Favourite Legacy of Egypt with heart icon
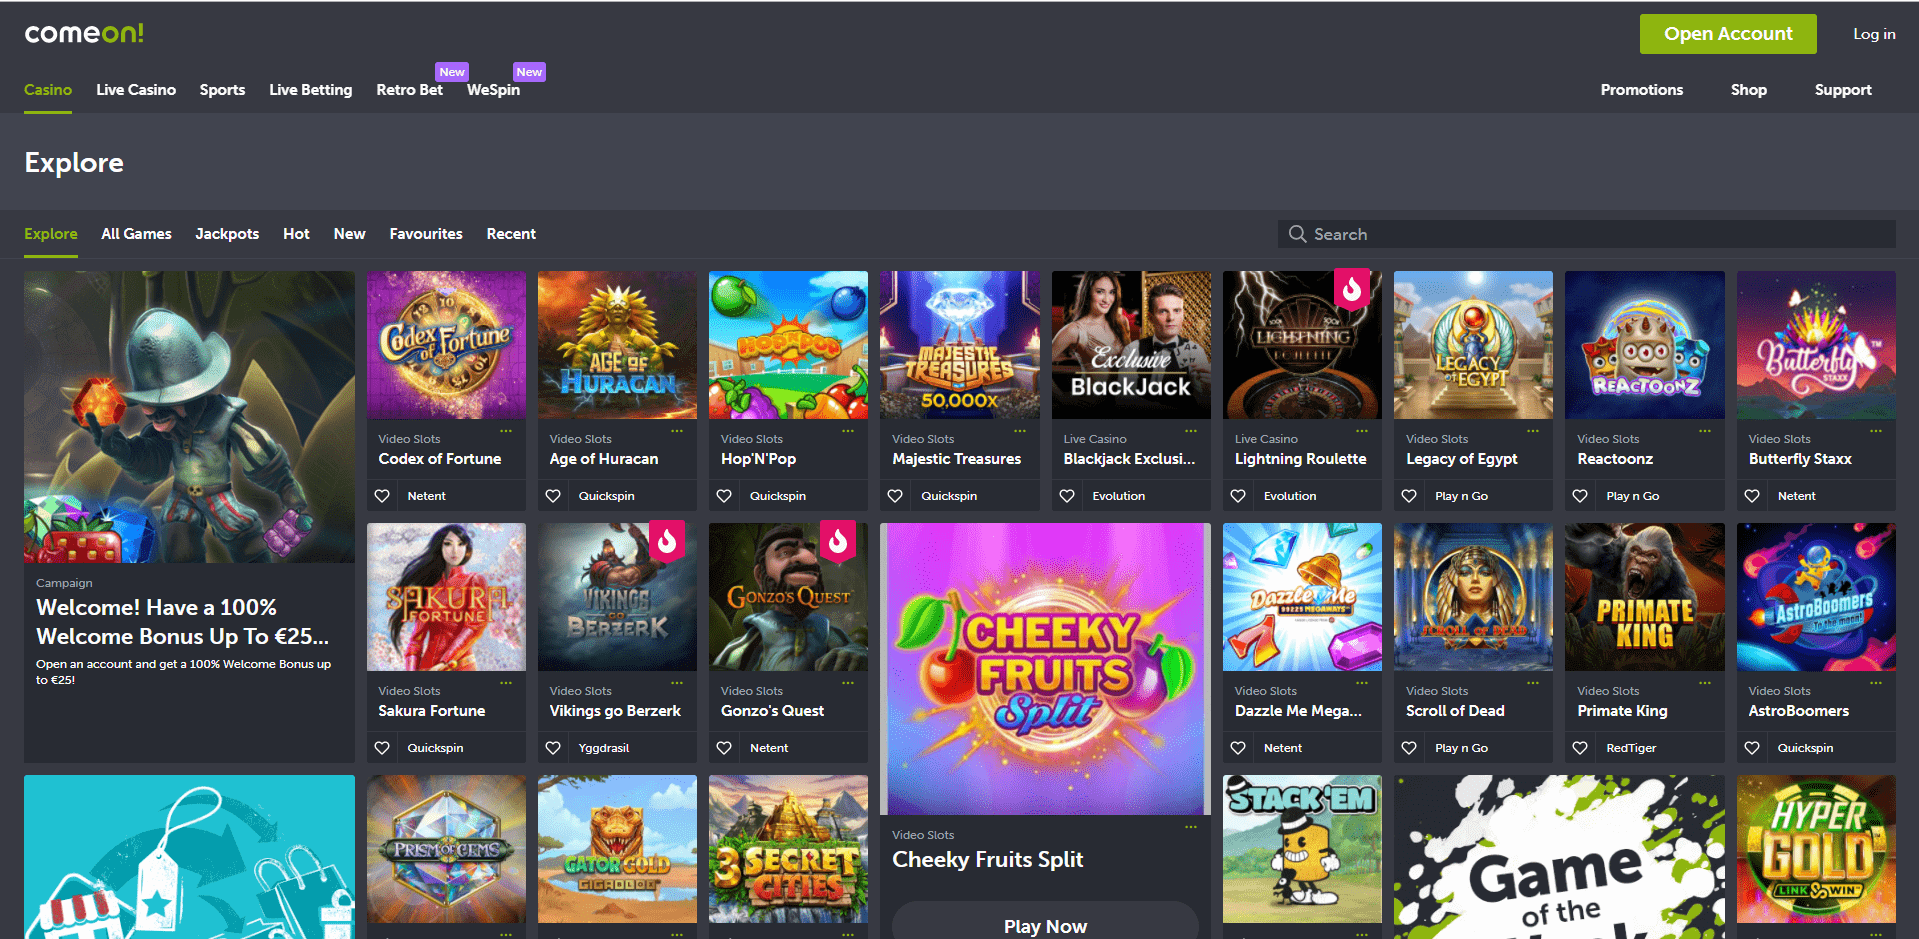Viewport: 1919px width, 939px height. [x=1409, y=496]
